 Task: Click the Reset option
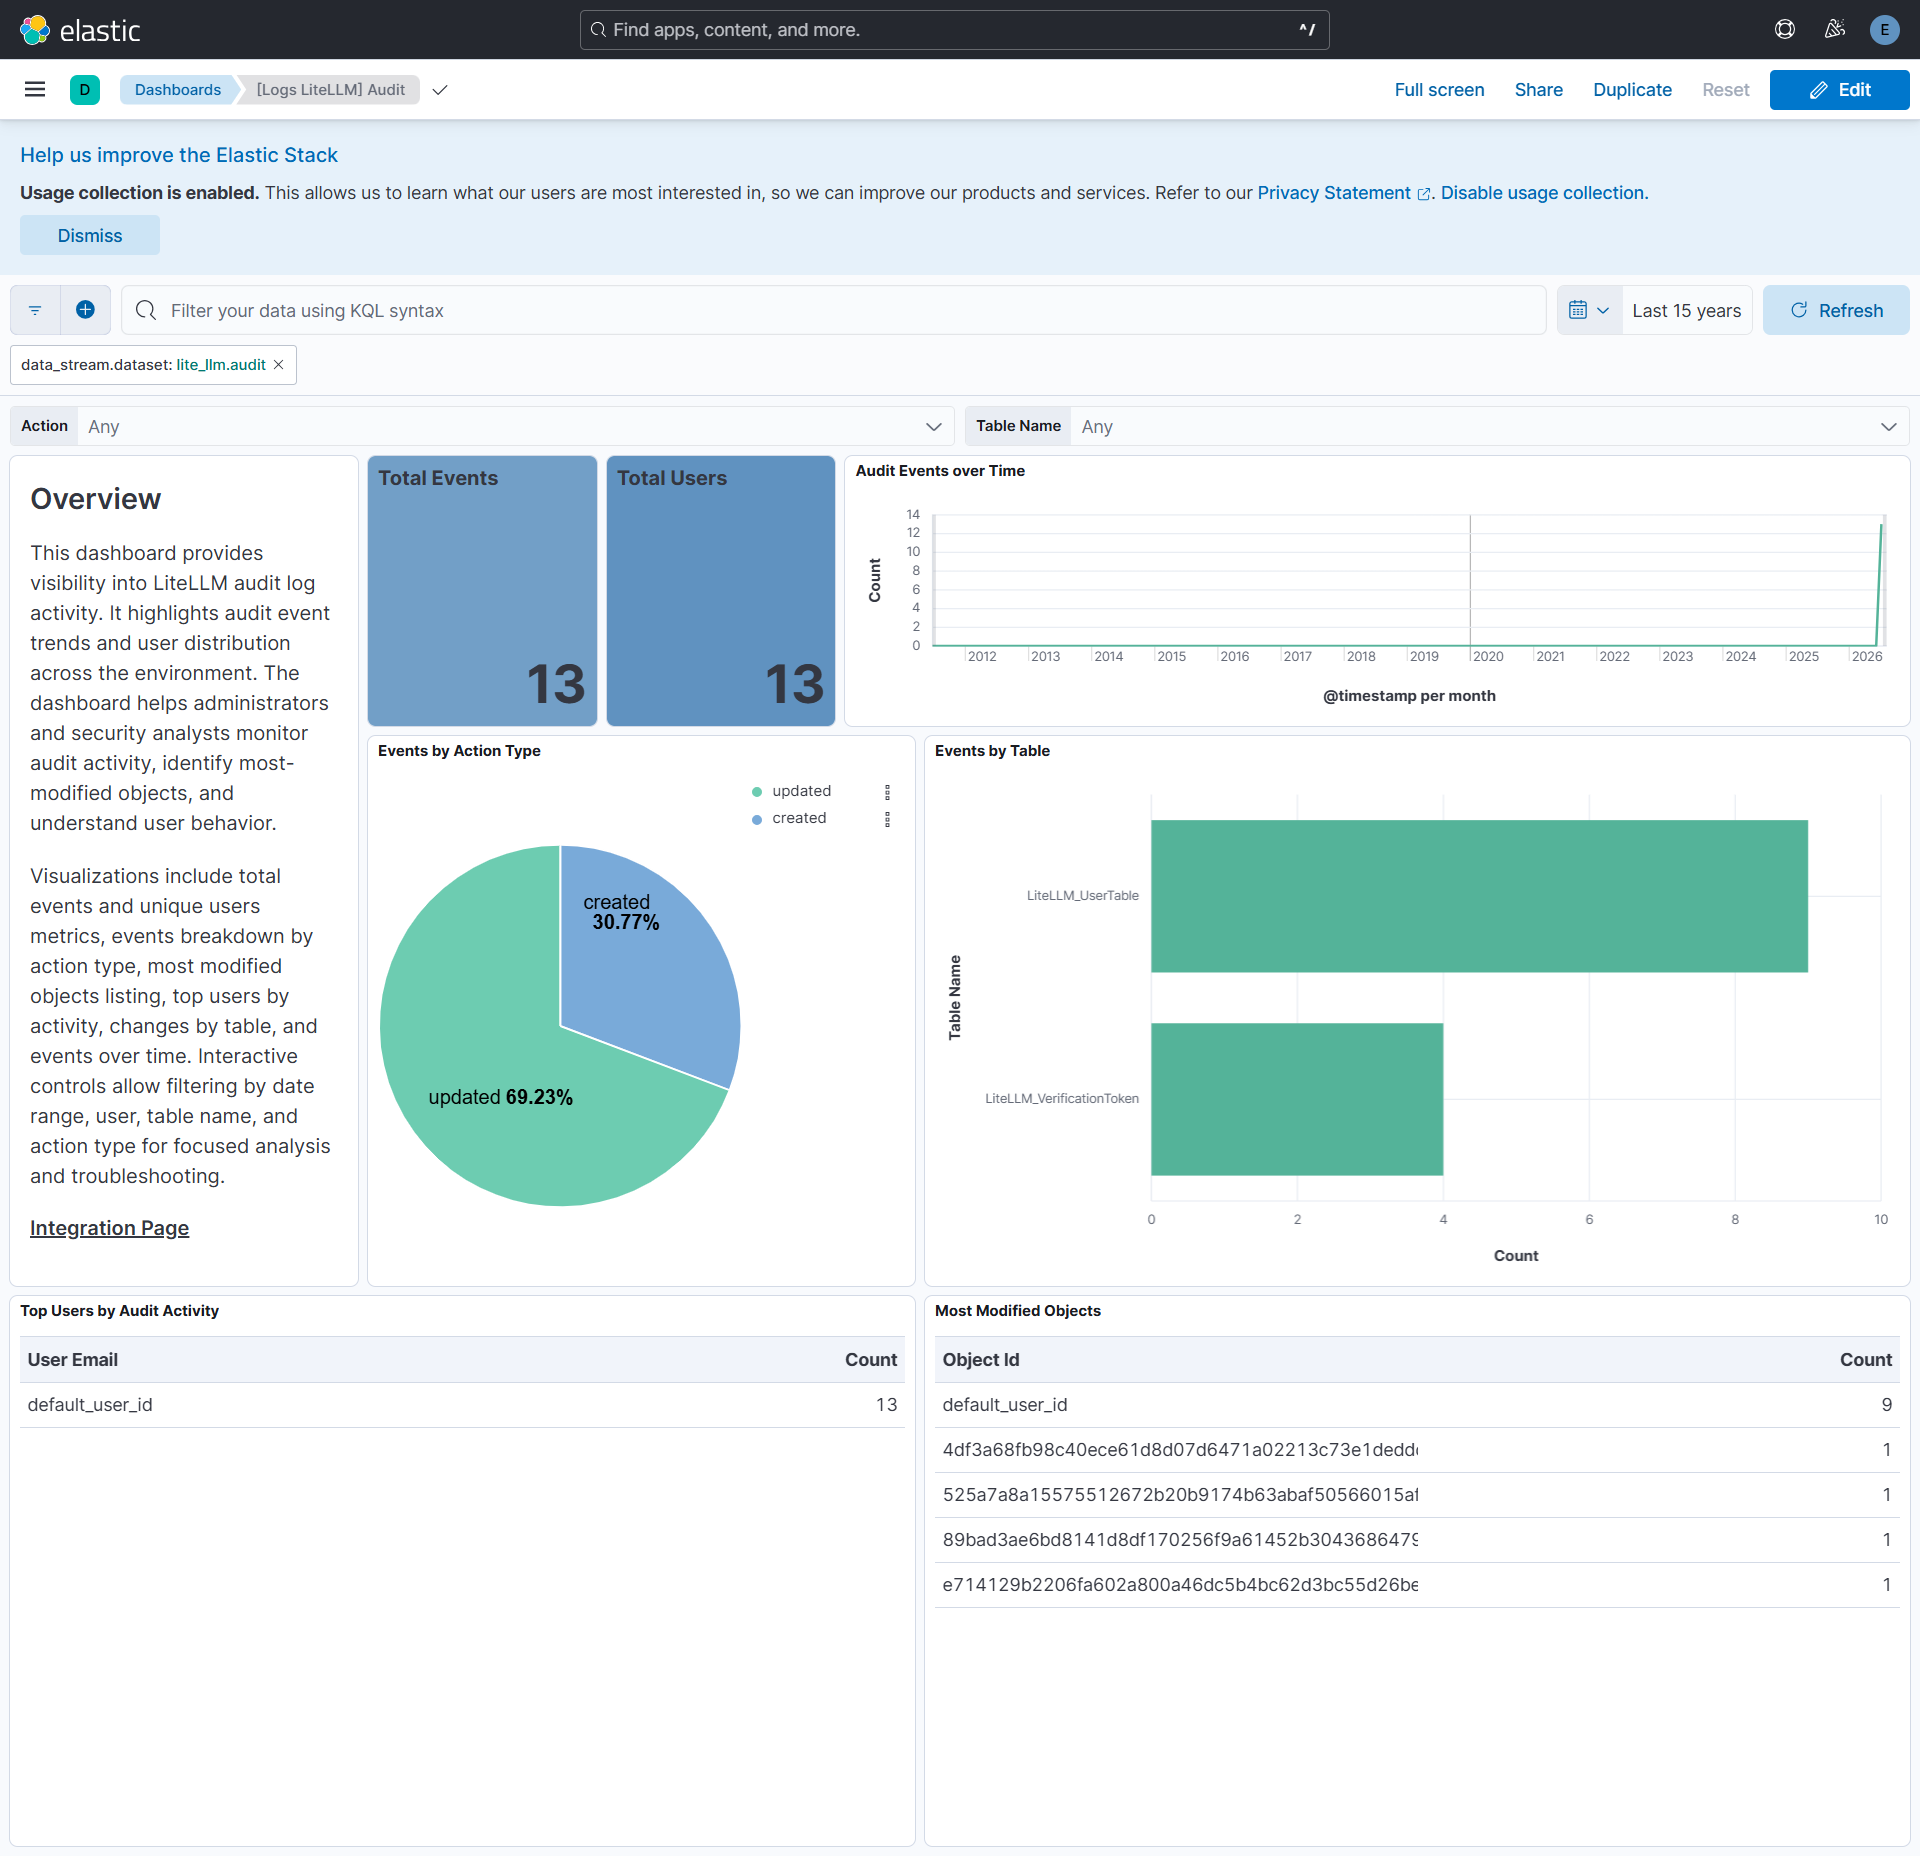[x=1725, y=90]
